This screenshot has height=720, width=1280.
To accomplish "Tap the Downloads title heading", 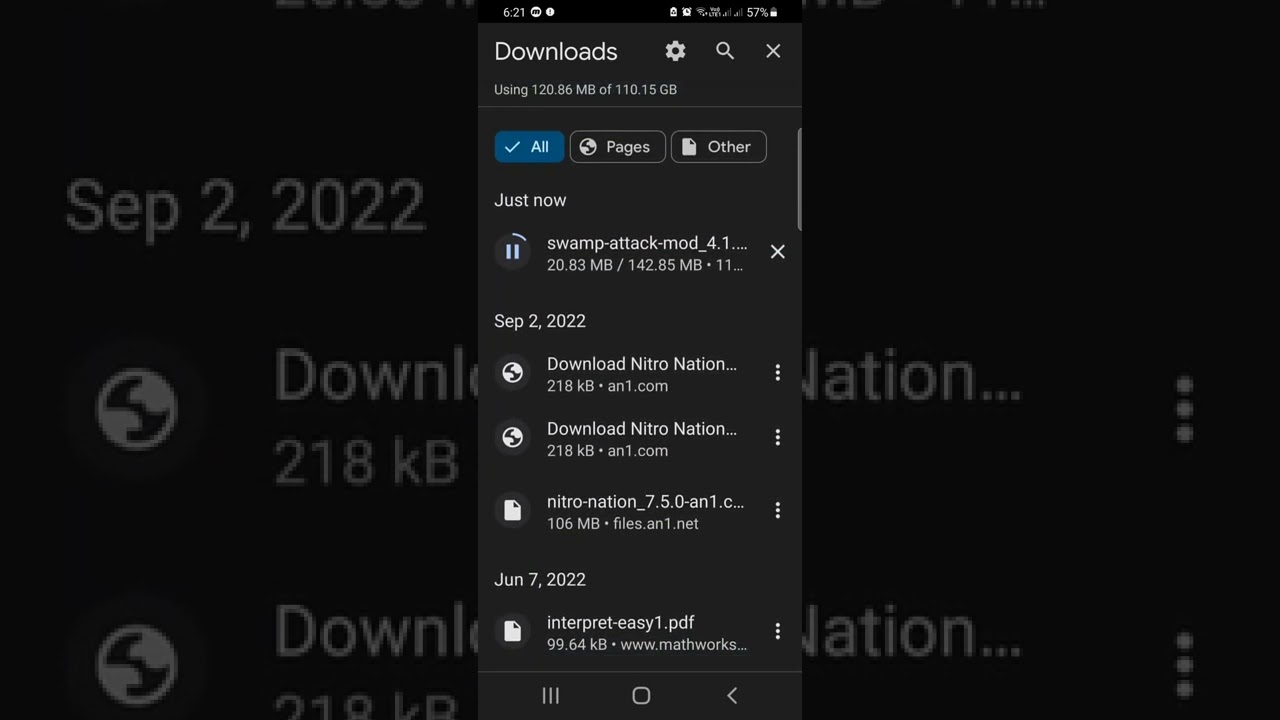I will 556,51.
